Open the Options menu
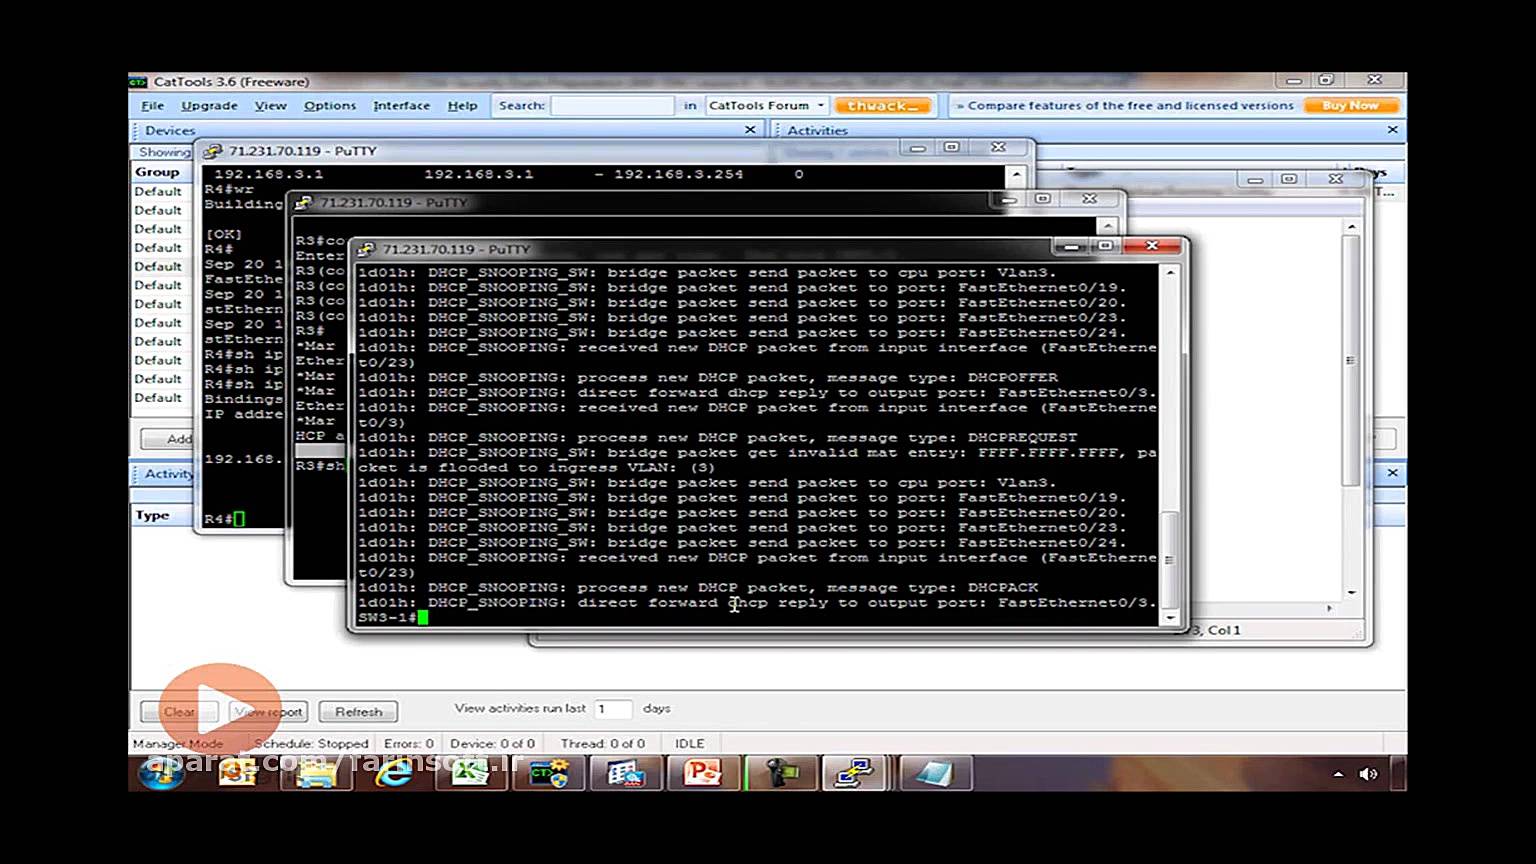The image size is (1536, 864). point(330,105)
